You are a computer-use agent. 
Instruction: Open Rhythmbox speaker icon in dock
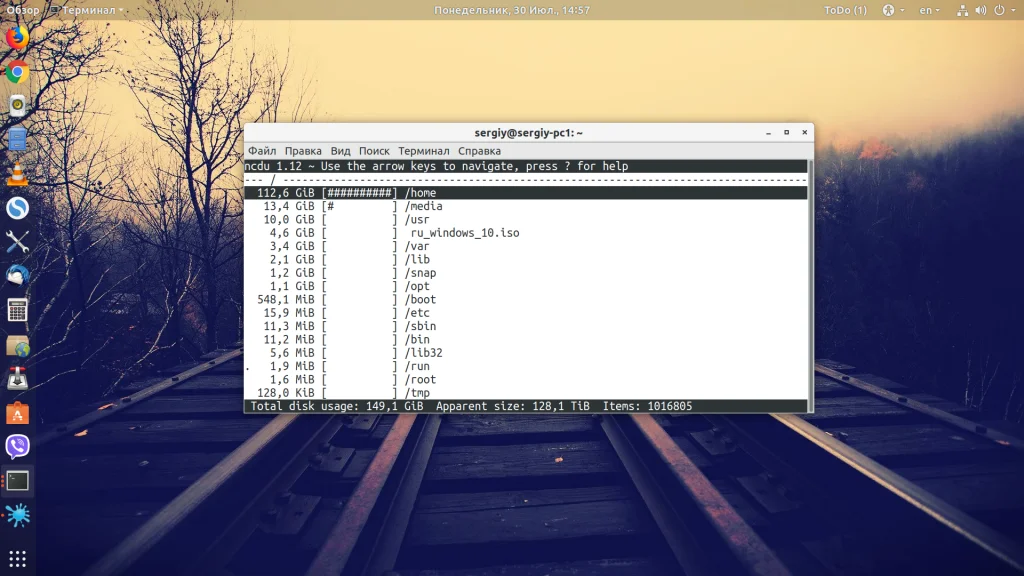18,106
